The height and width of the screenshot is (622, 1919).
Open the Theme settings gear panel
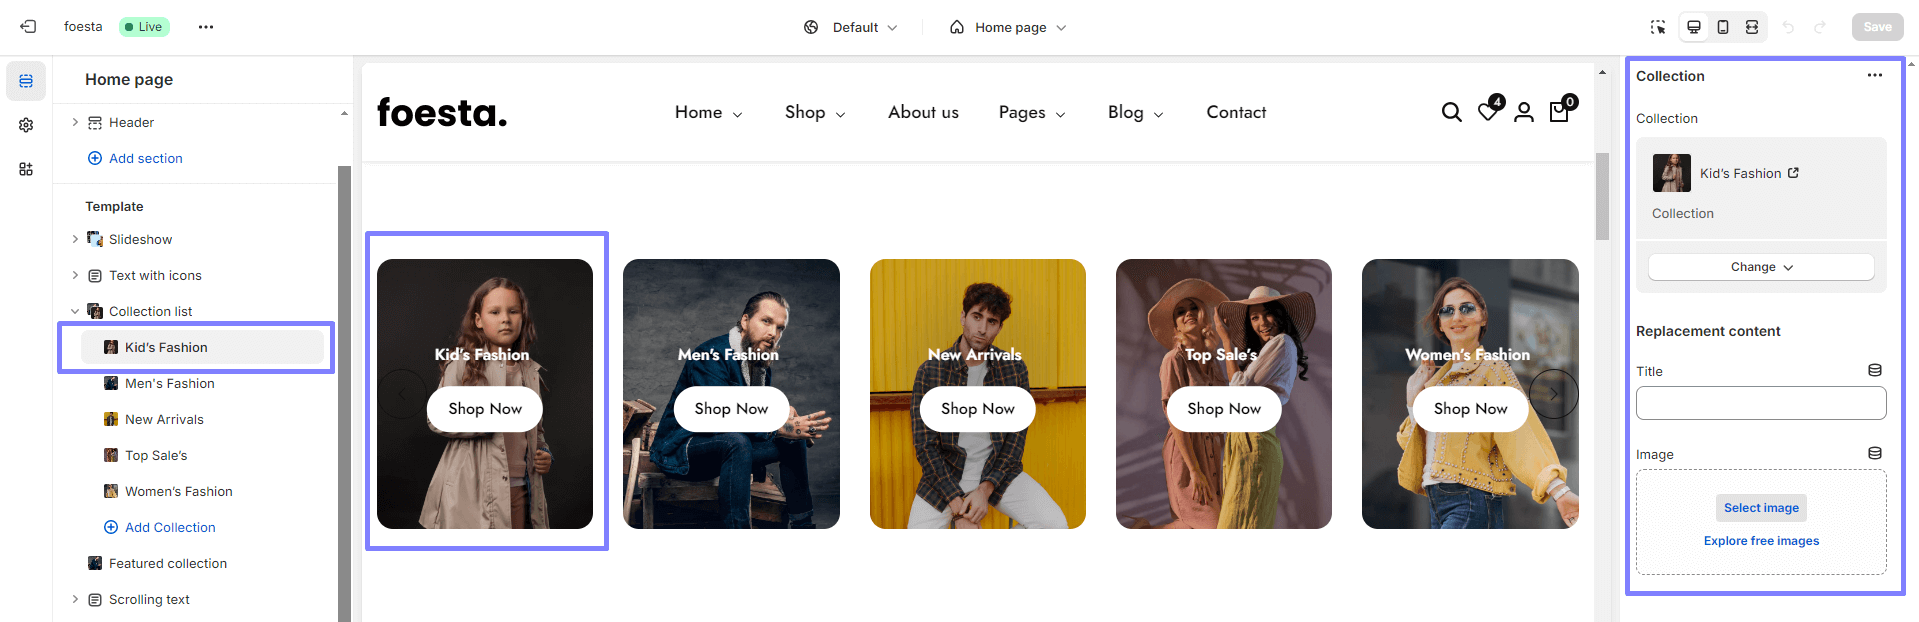(26, 125)
